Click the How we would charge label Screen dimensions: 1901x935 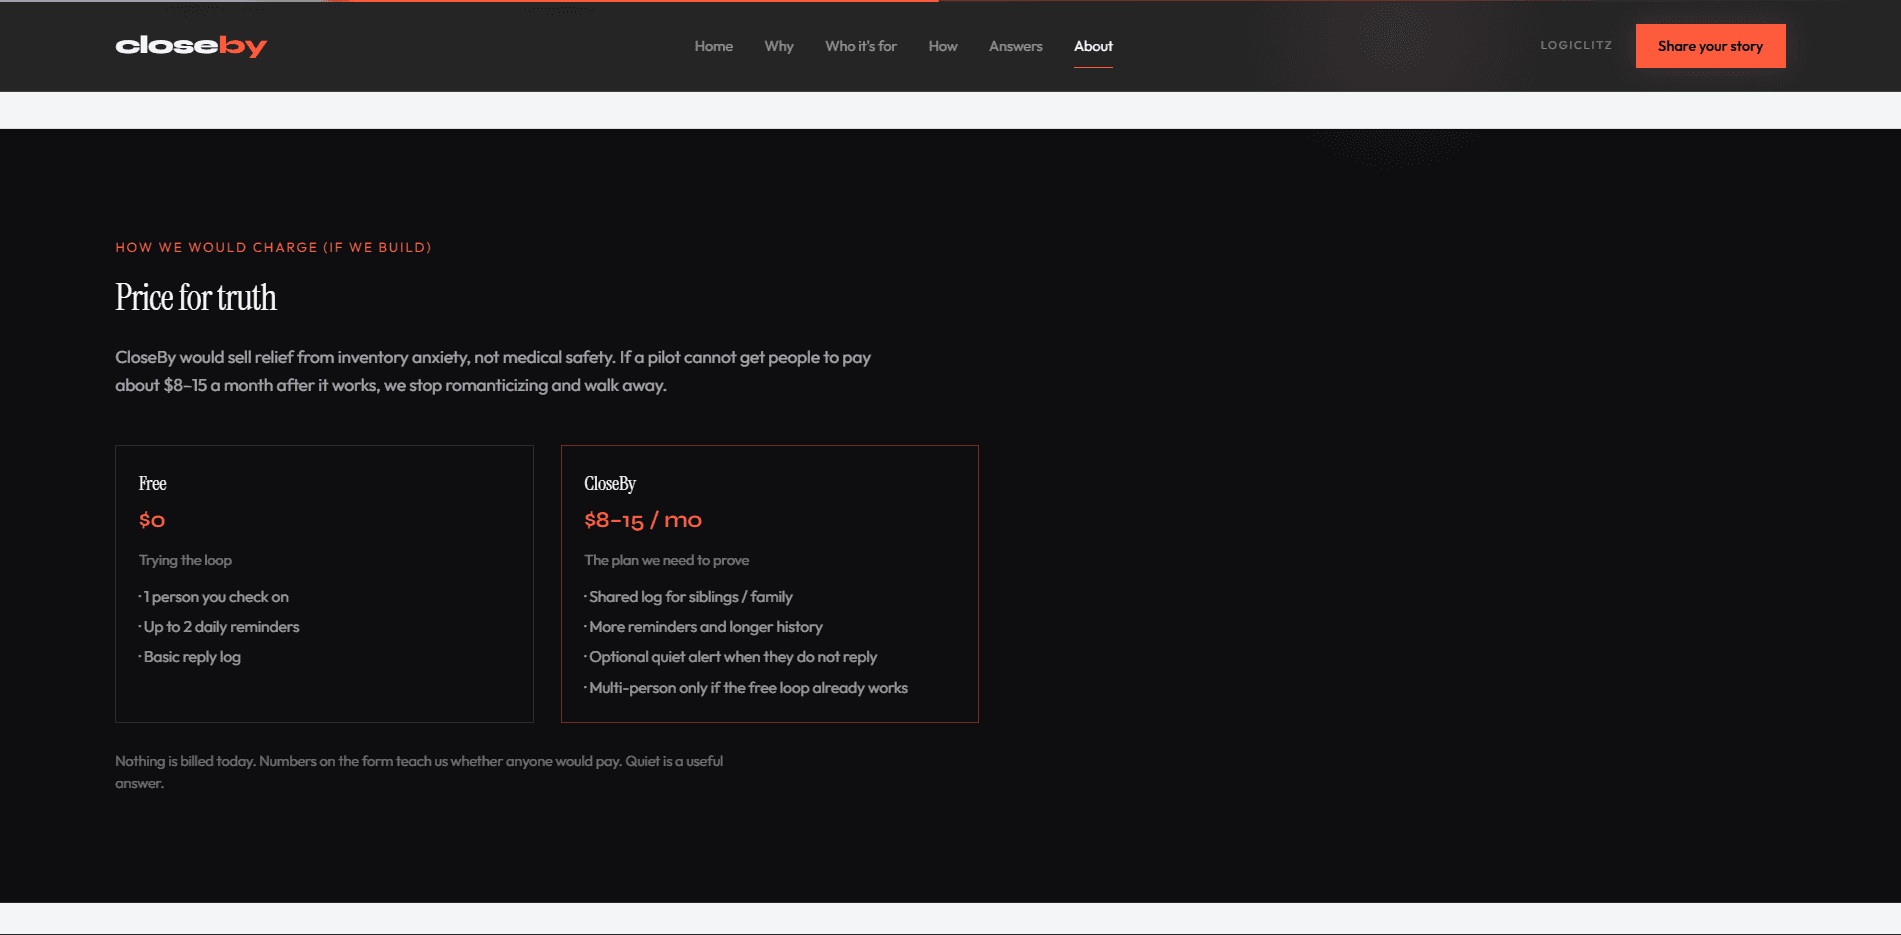(x=273, y=247)
